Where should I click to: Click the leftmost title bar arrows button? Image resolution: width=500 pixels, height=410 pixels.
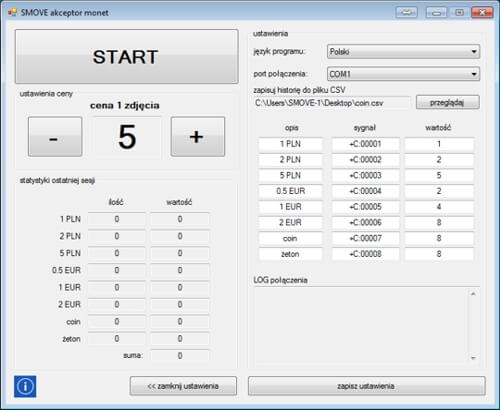click(406, 13)
